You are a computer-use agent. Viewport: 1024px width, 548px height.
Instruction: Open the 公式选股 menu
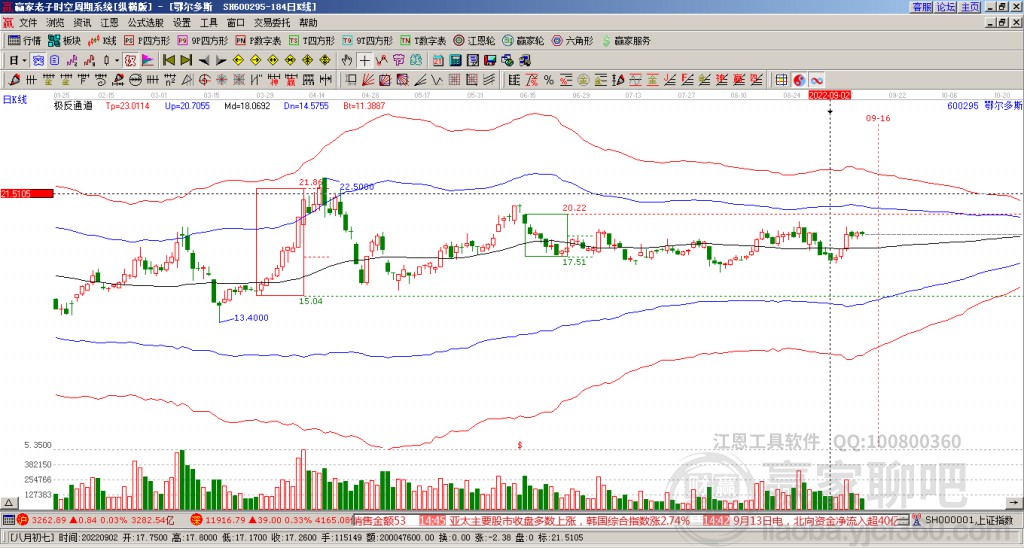click(145, 23)
